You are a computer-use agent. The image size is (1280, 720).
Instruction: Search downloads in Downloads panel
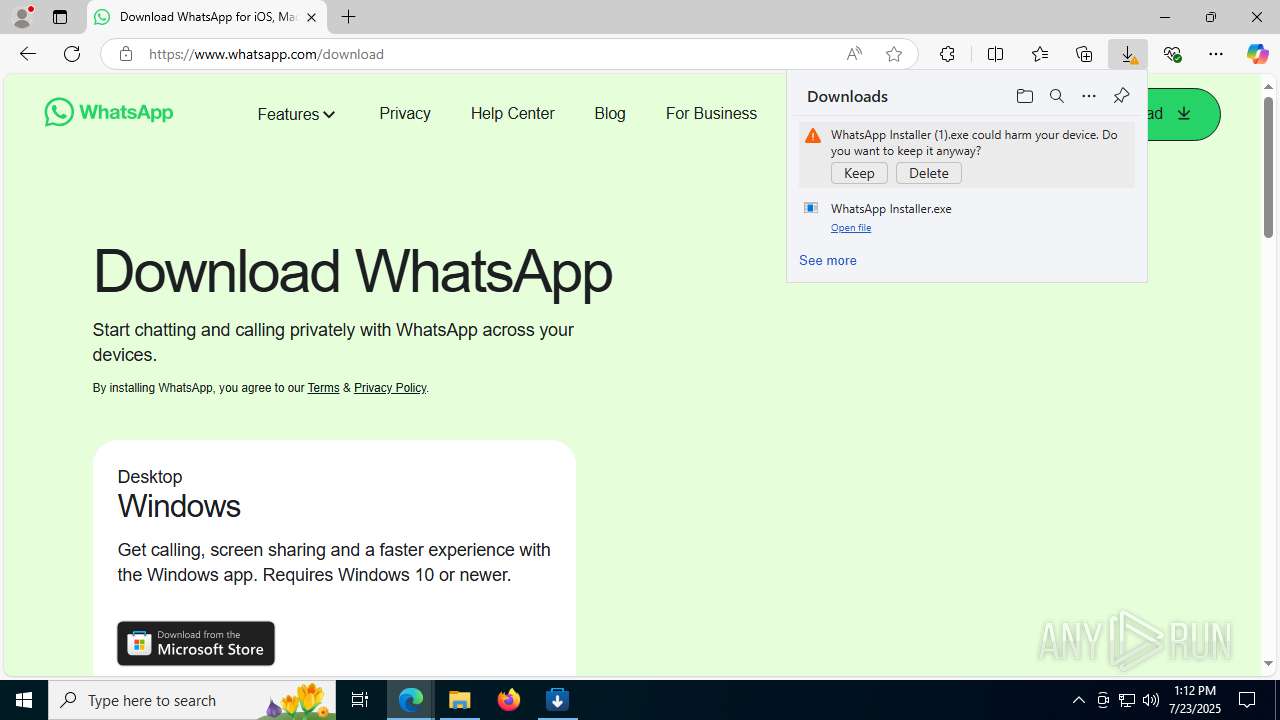1056,96
